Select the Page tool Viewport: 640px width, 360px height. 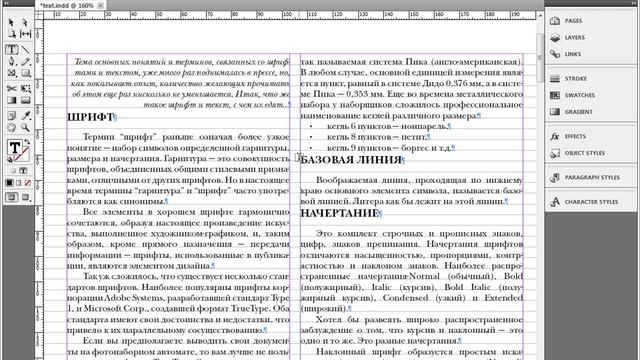coord(11,34)
